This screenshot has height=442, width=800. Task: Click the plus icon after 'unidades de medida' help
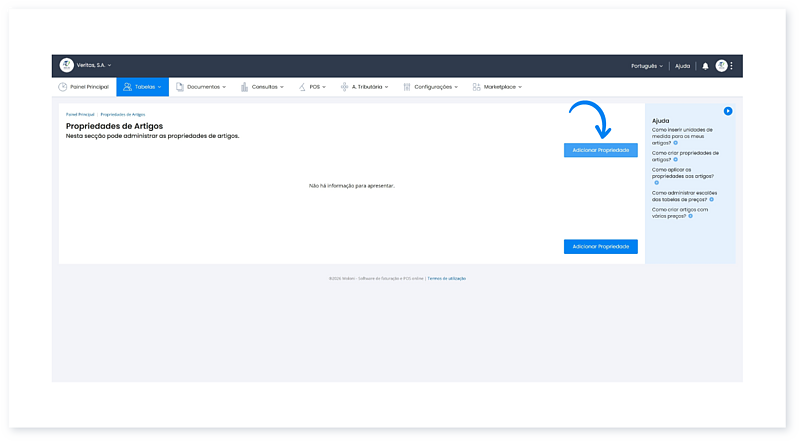(676, 143)
